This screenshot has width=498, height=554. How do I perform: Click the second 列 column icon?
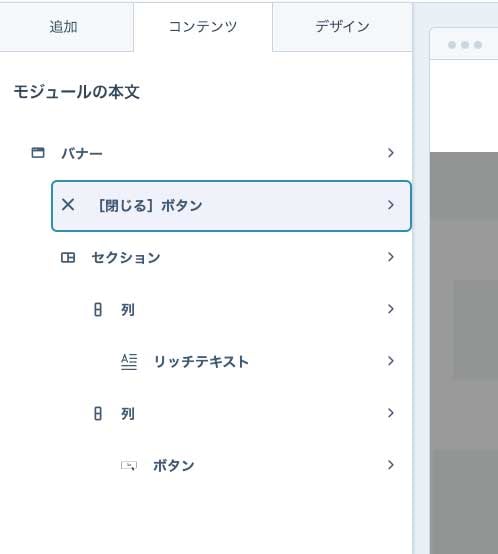tap(98, 413)
